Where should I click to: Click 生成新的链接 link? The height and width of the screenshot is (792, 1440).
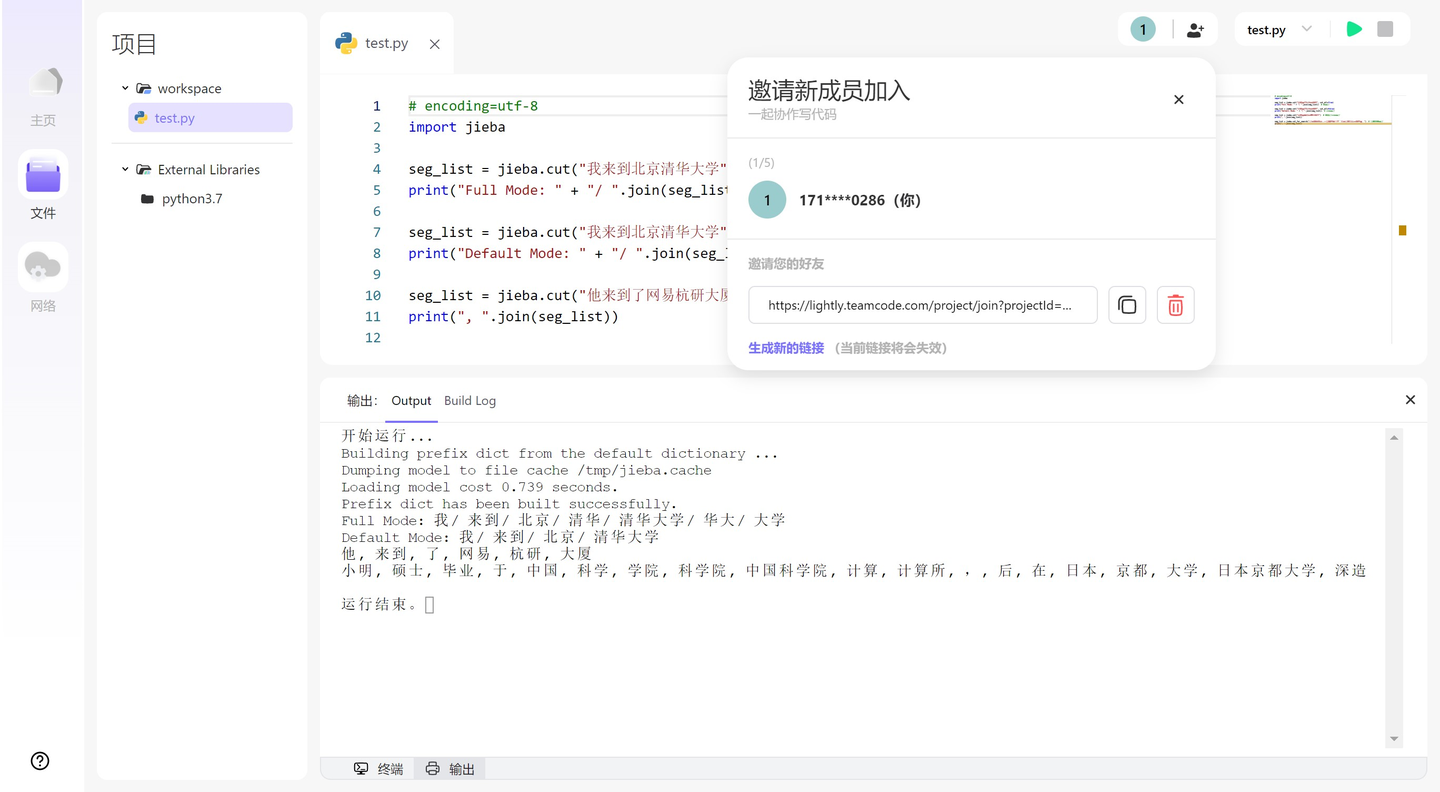click(786, 348)
